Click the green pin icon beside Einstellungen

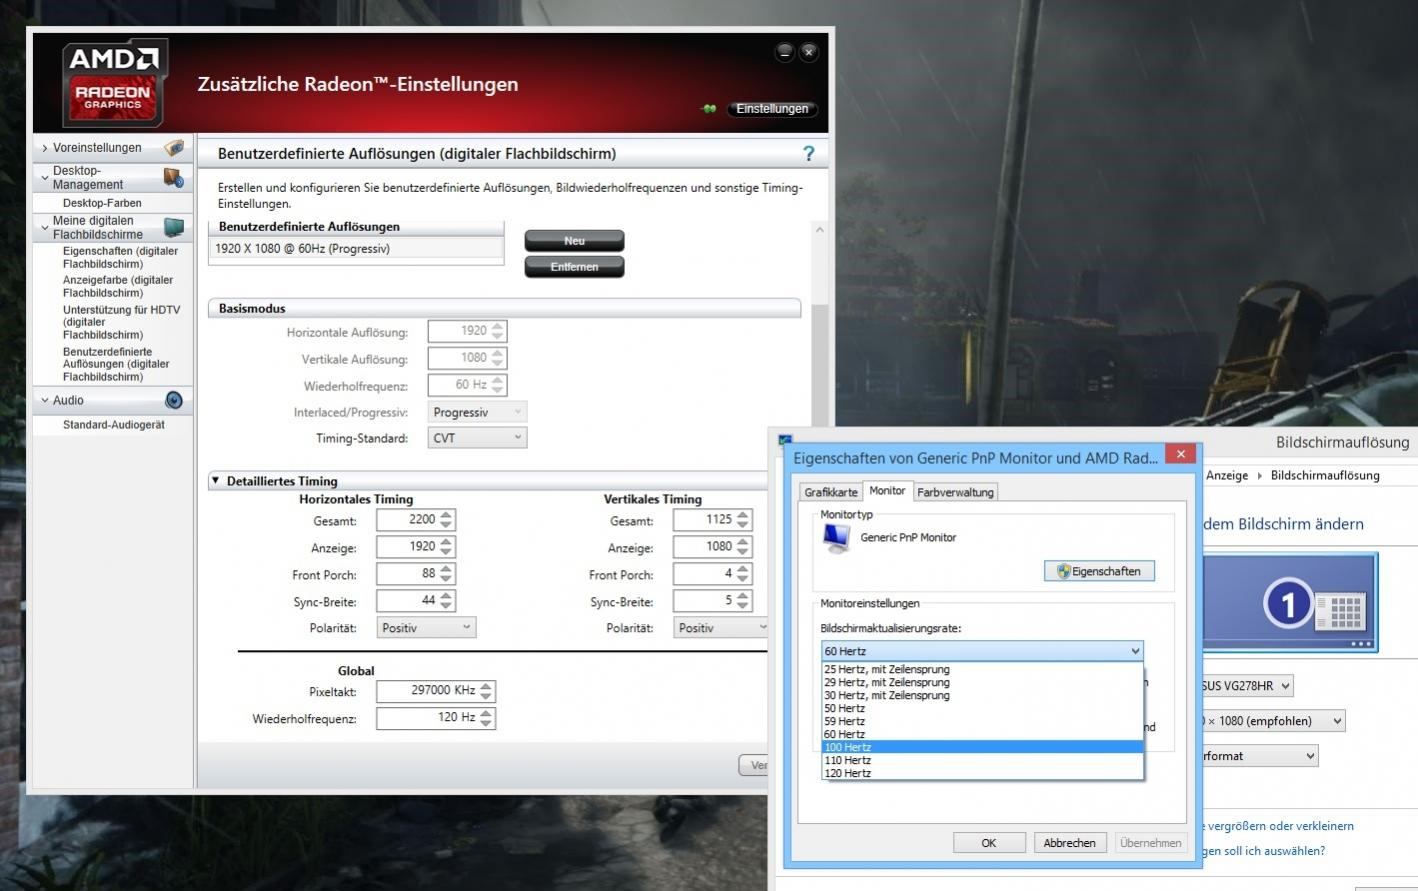(x=709, y=109)
